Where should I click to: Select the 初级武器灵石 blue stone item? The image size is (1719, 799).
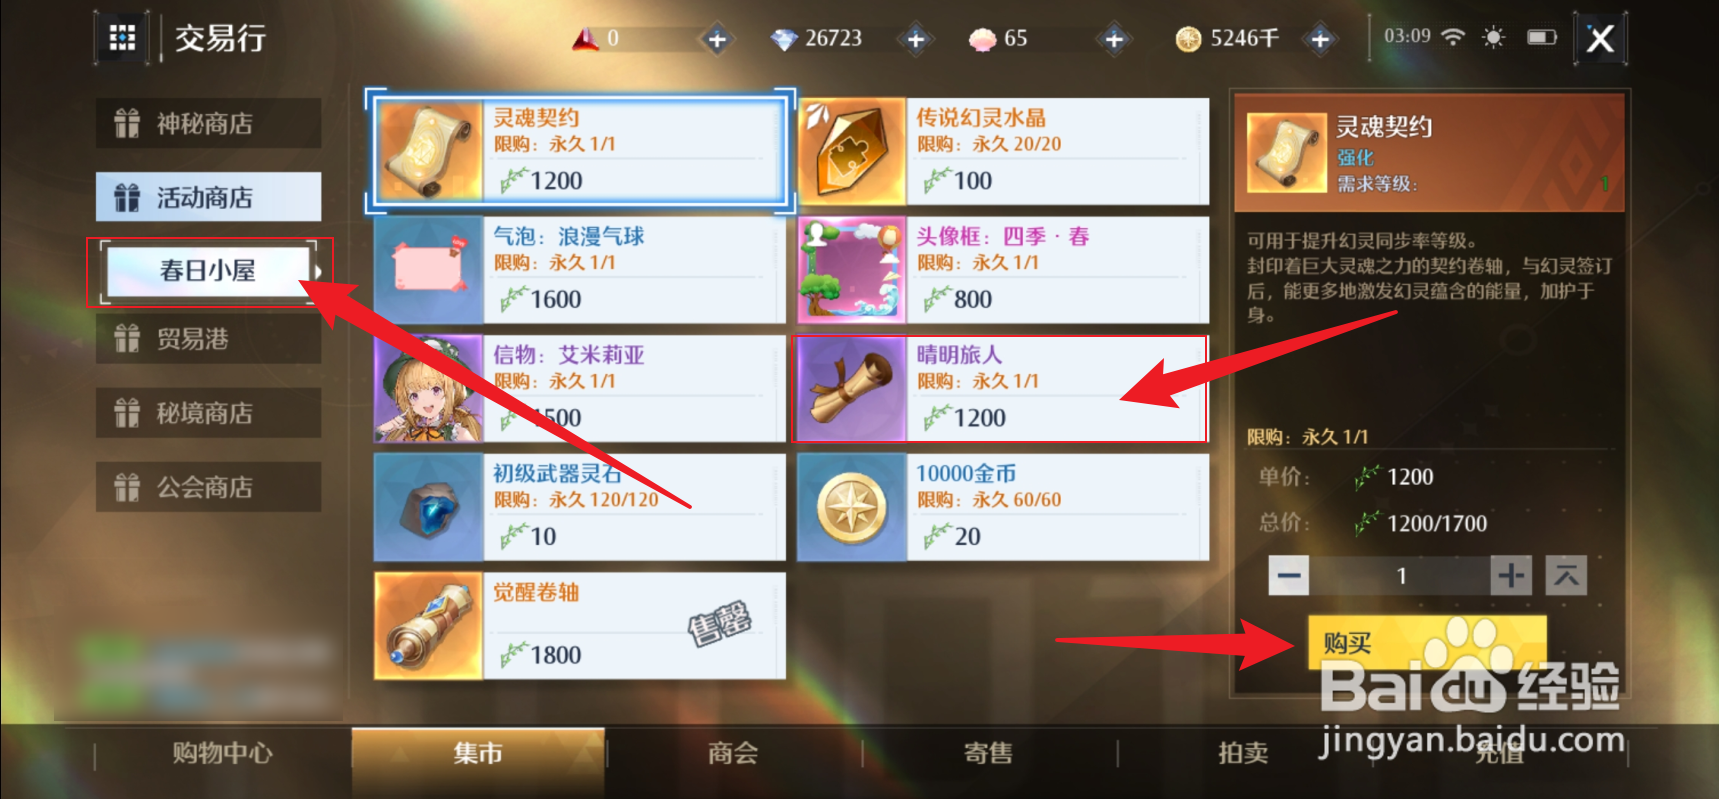[x=580, y=507]
